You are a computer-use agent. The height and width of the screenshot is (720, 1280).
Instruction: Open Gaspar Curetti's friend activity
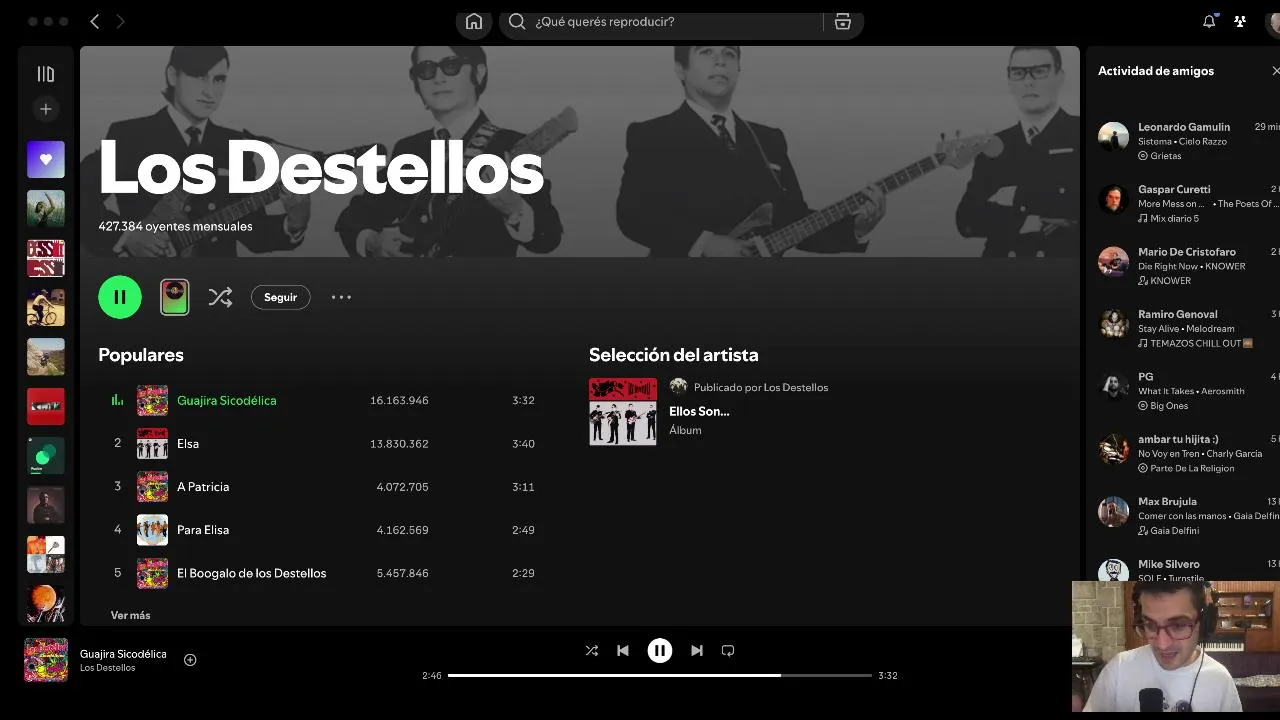(1188, 203)
